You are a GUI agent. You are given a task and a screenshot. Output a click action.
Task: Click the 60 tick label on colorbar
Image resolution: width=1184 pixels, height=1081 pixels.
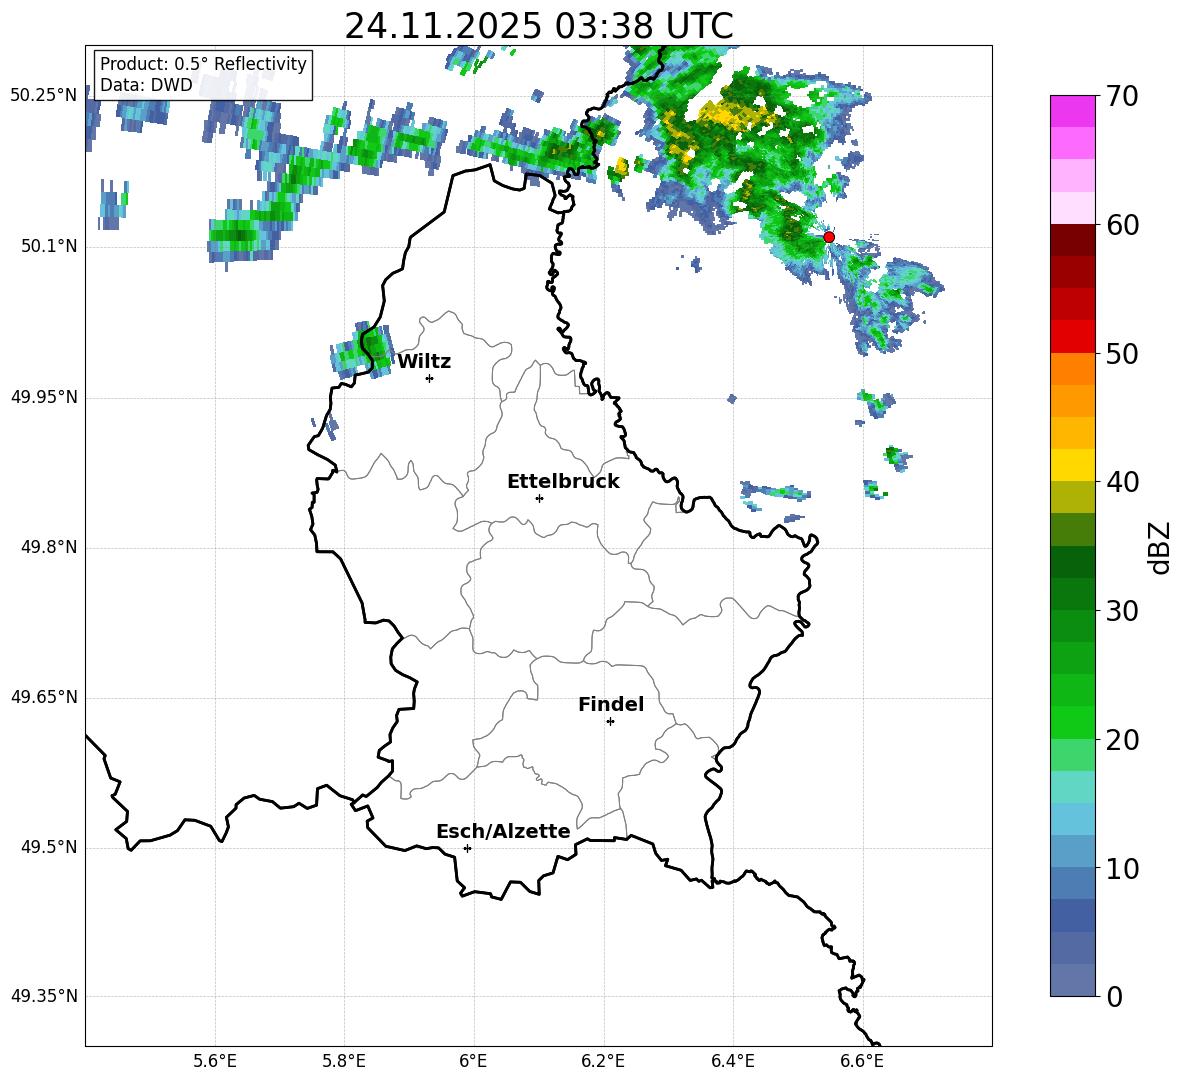coord(1122,225)
